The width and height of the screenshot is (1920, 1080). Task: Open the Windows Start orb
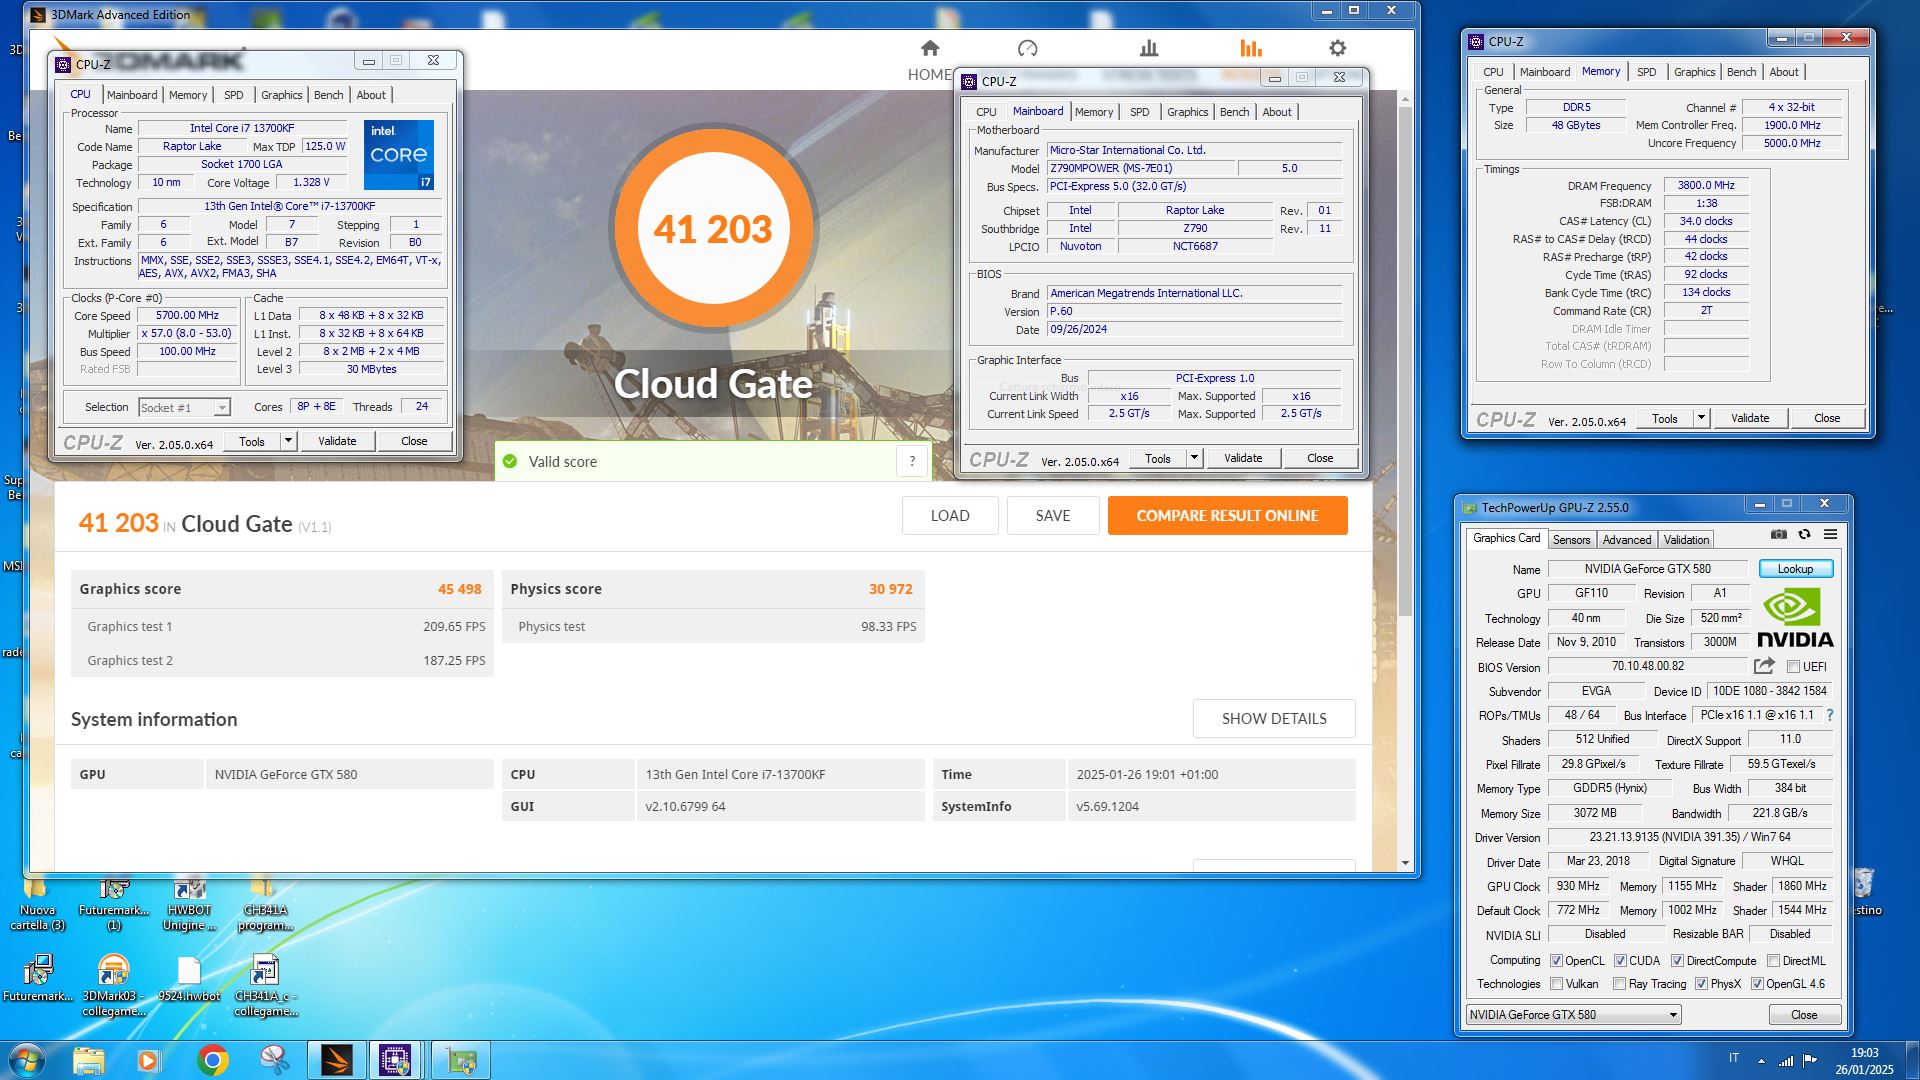click(x=27, y=1060)
